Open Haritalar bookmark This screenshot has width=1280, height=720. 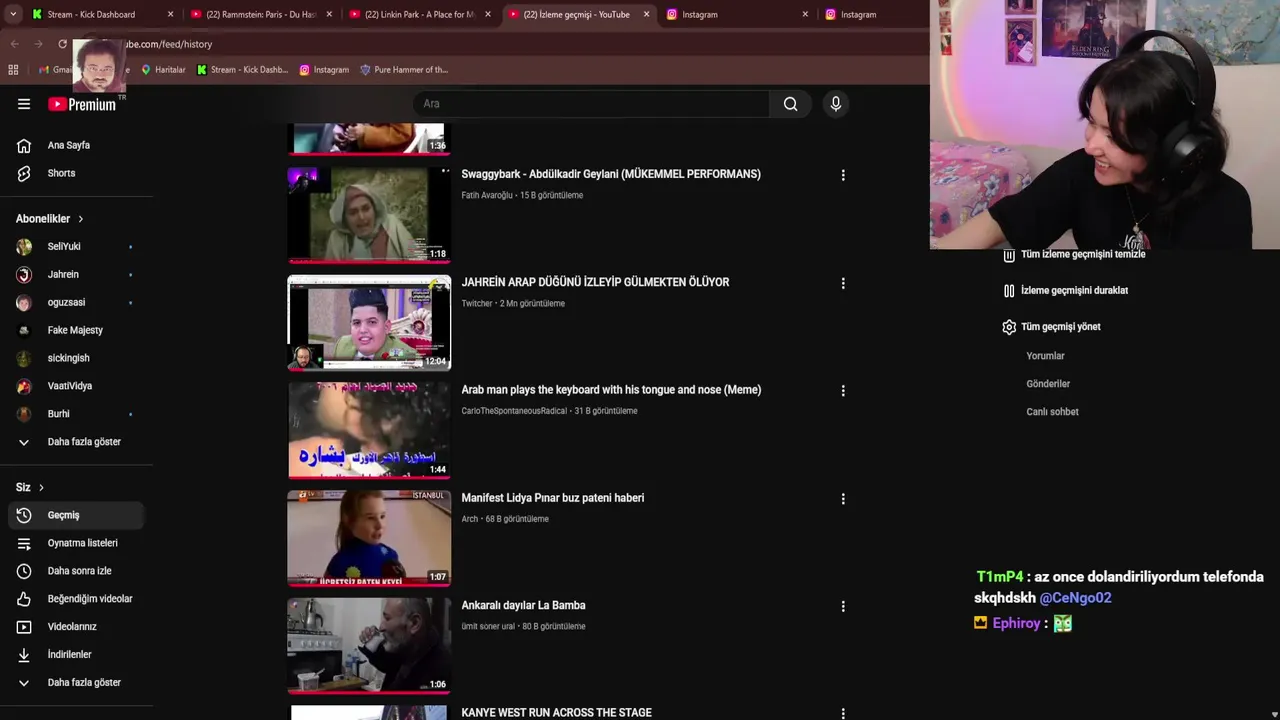pyautogui.click(x=163, y=70)
